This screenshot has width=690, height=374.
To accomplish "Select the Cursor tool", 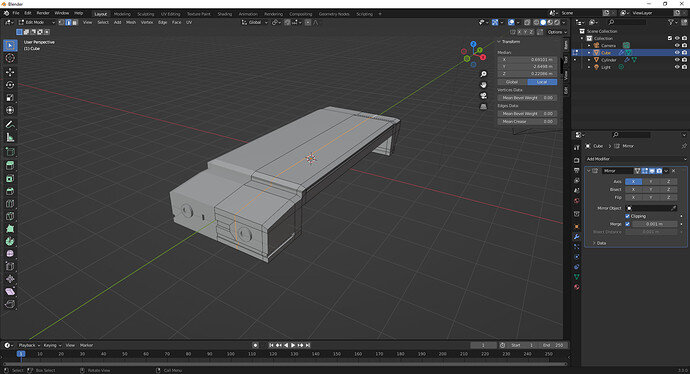I will coord(10,58).
